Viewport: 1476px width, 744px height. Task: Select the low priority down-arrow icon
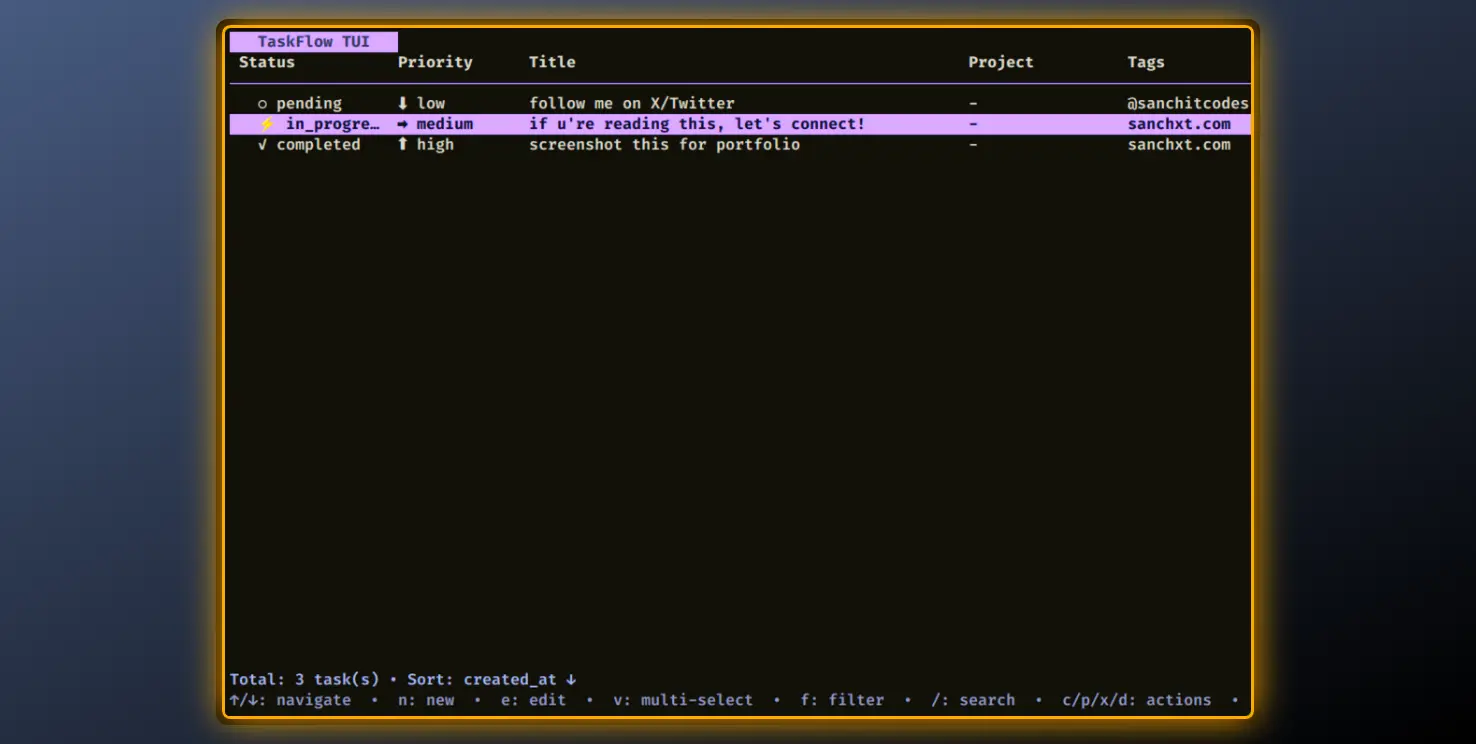coord(402,103)
